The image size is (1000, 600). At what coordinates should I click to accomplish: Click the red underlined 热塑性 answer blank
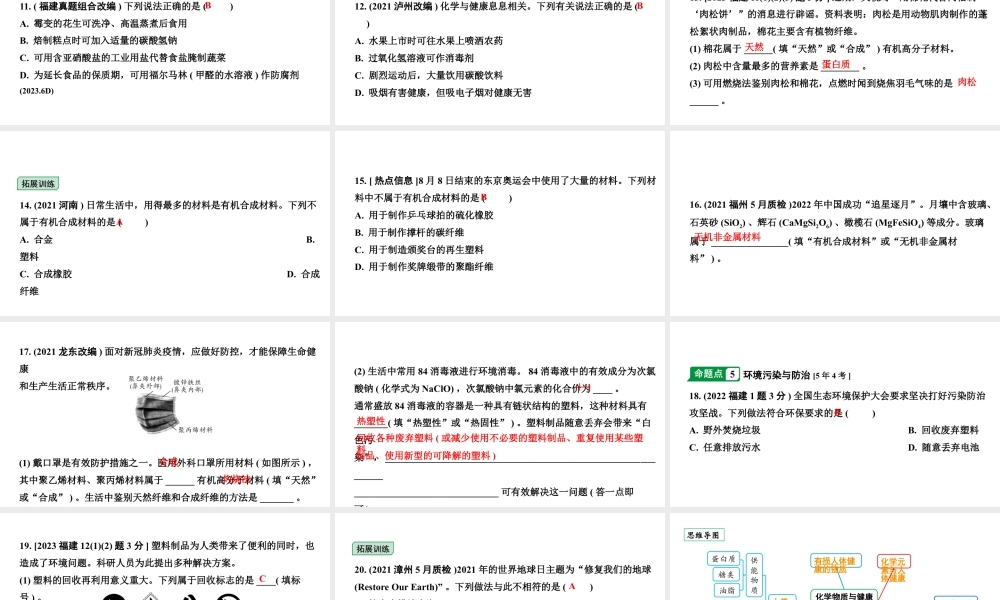tap(370, 419)
